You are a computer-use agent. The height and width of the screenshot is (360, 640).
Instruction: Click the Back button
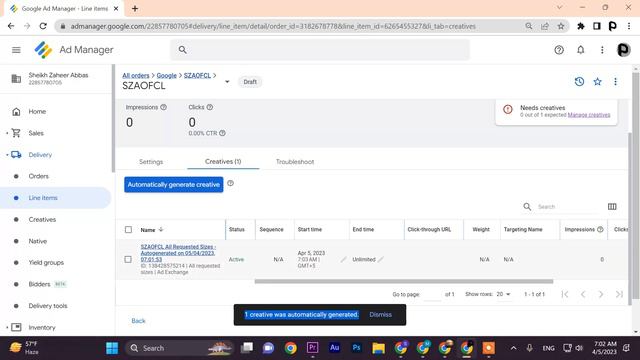pyautogui.click(x=138, y=321)
